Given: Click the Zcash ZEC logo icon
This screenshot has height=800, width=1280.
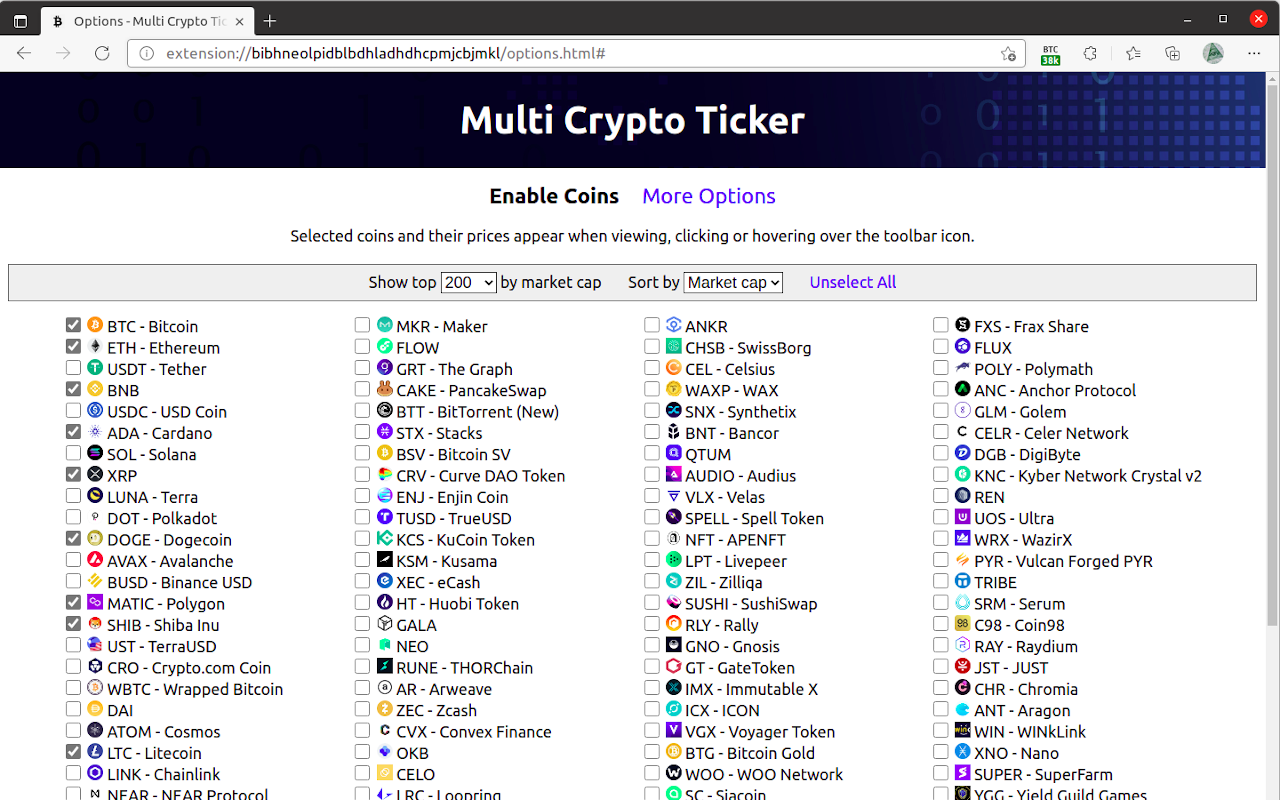Looking at the screenshot, I should click(384, 709).
